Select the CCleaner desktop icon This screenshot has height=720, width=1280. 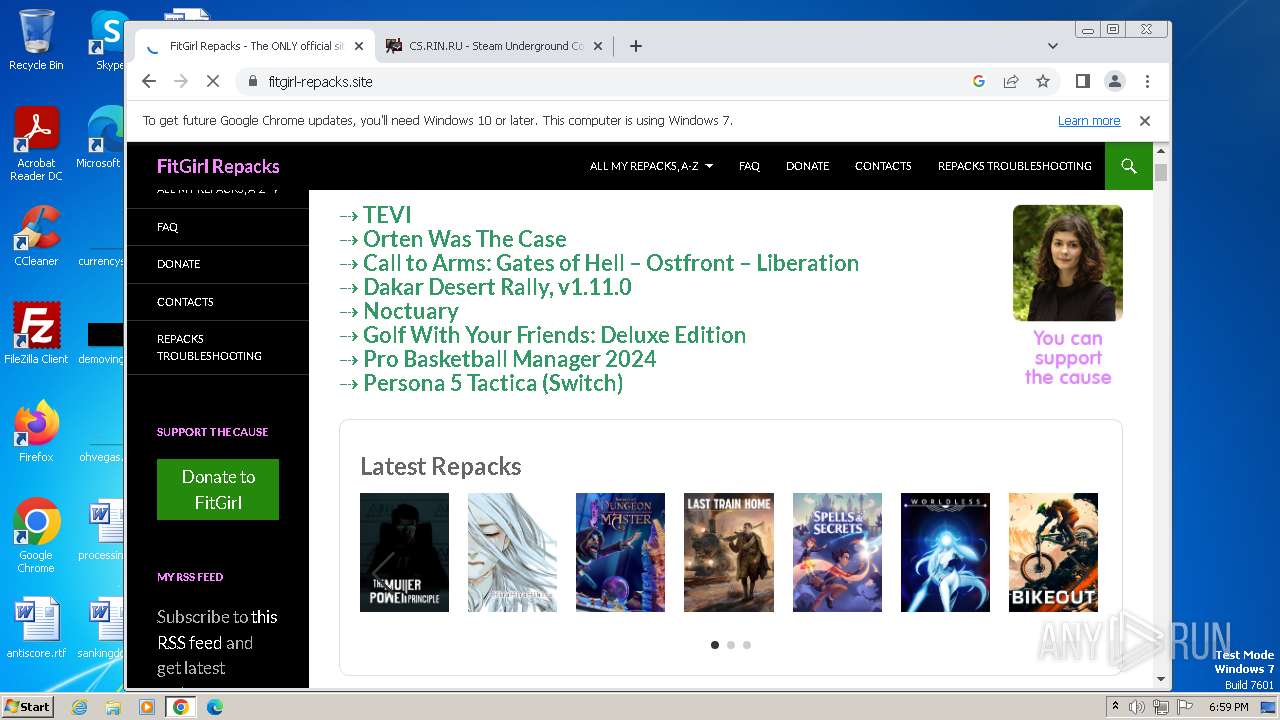click(x=36, y=237)
